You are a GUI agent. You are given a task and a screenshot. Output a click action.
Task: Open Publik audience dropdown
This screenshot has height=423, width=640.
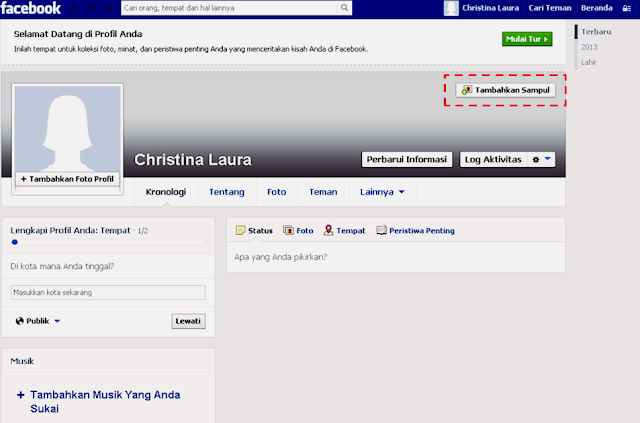pos(38,321)
